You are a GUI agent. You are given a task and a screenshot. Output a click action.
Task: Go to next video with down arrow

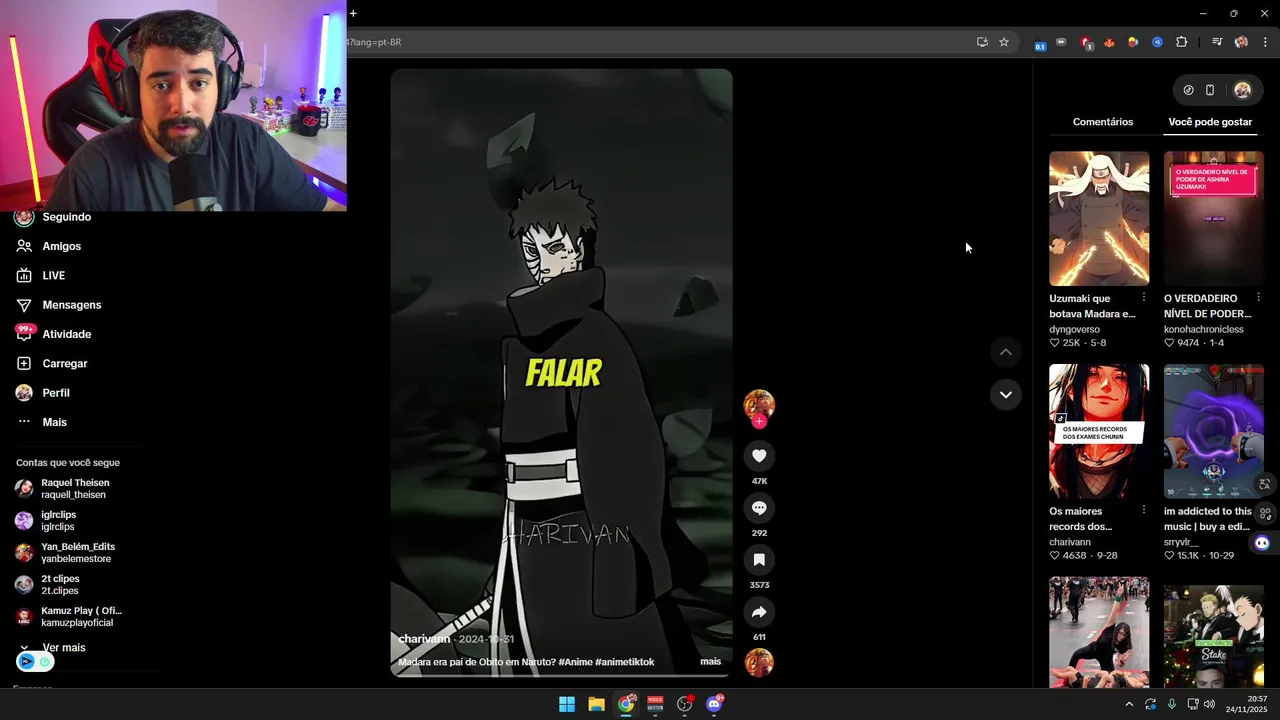(1006, 395)
